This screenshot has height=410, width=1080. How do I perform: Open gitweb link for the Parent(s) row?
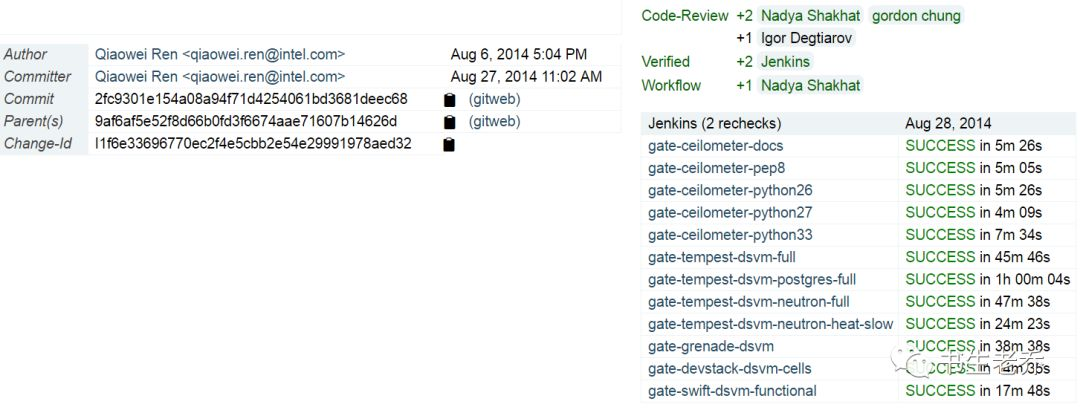click(x=494, y=121)
